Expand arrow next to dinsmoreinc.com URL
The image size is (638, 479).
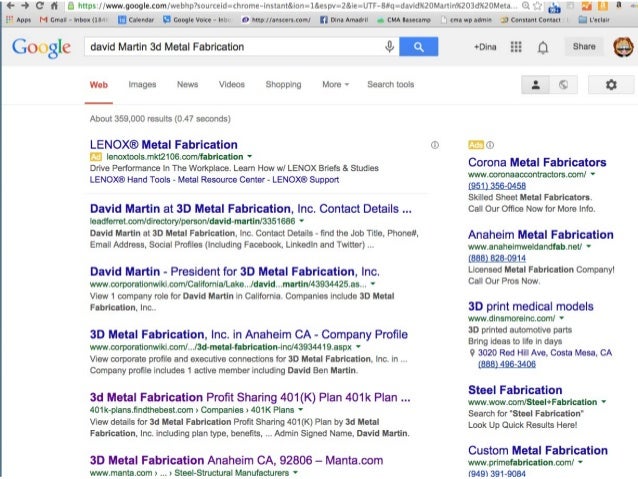tap(562, 318)
